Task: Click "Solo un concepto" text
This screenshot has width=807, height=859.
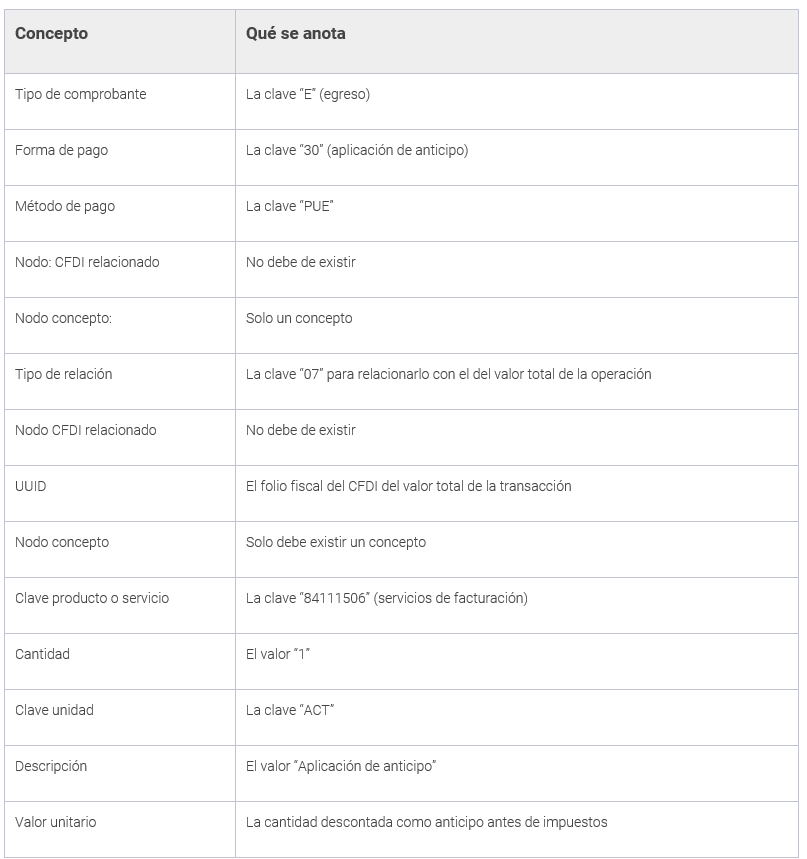Action: (299, 318)
